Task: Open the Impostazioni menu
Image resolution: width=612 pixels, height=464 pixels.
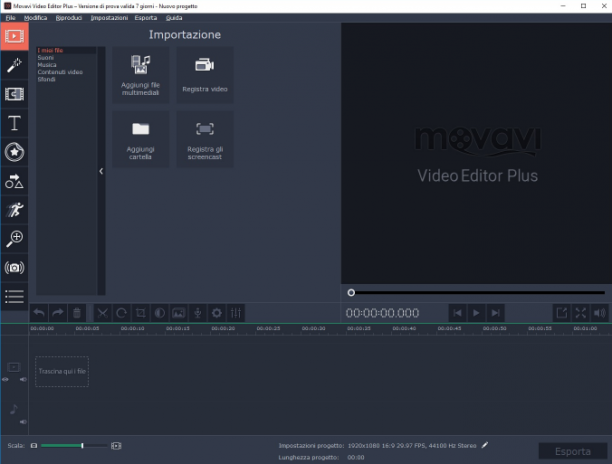Action: point(109,18)
